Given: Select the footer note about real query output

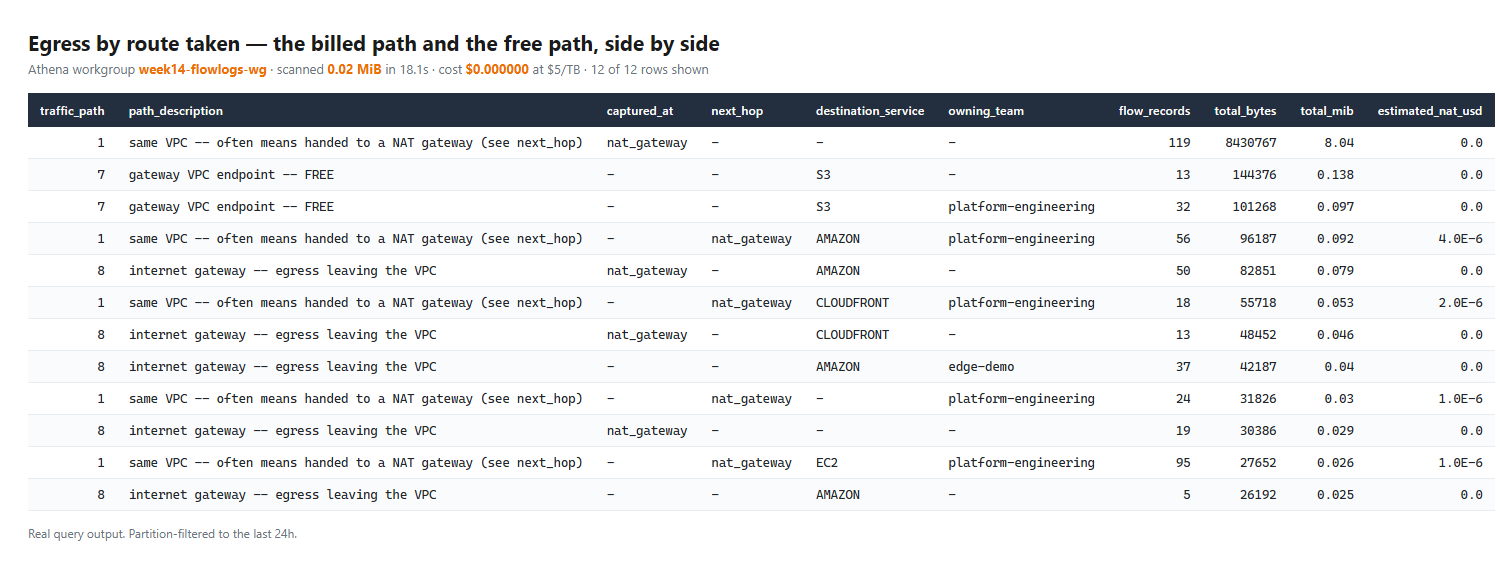Looking at the screenshot, I should click(163, 534).
